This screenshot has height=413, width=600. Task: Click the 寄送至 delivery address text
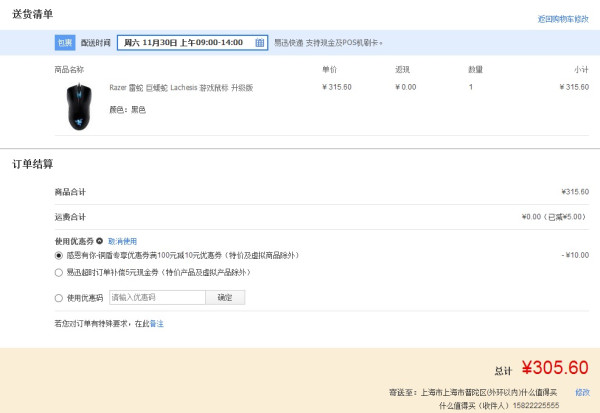tap(473, 392)
